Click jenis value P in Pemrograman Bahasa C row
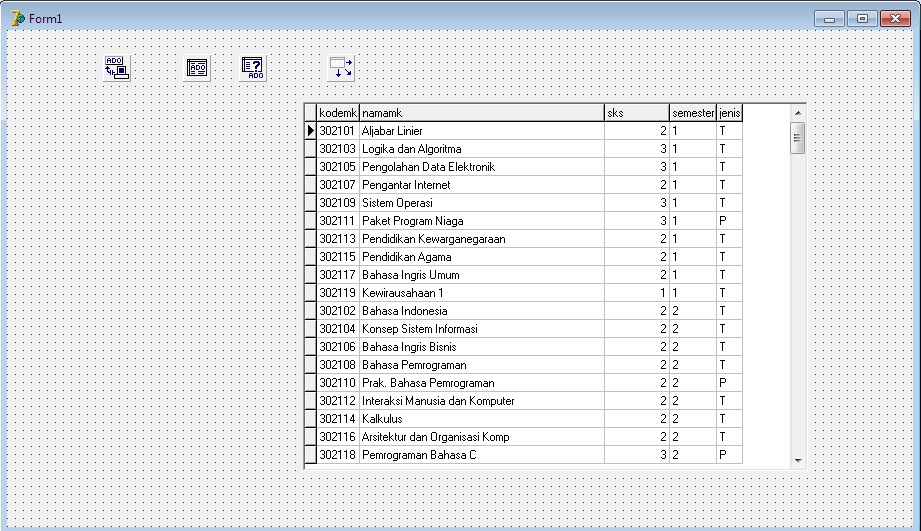The width and height of the screenshot is (921, 531). [x=730, y=455]
